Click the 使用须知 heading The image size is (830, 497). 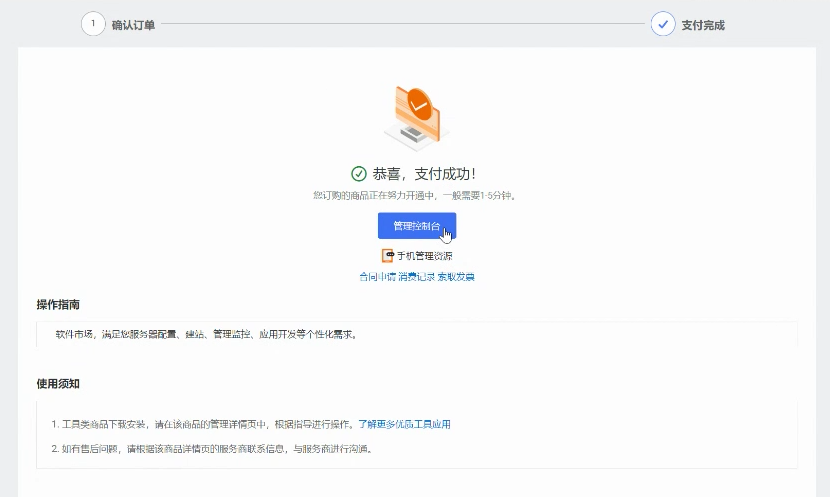(x=58, y=384)
